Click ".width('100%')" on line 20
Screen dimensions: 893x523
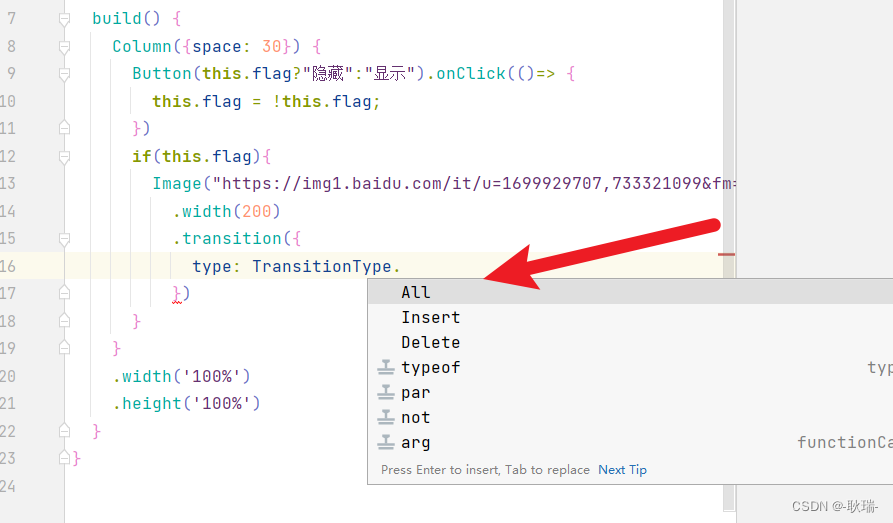182,376
